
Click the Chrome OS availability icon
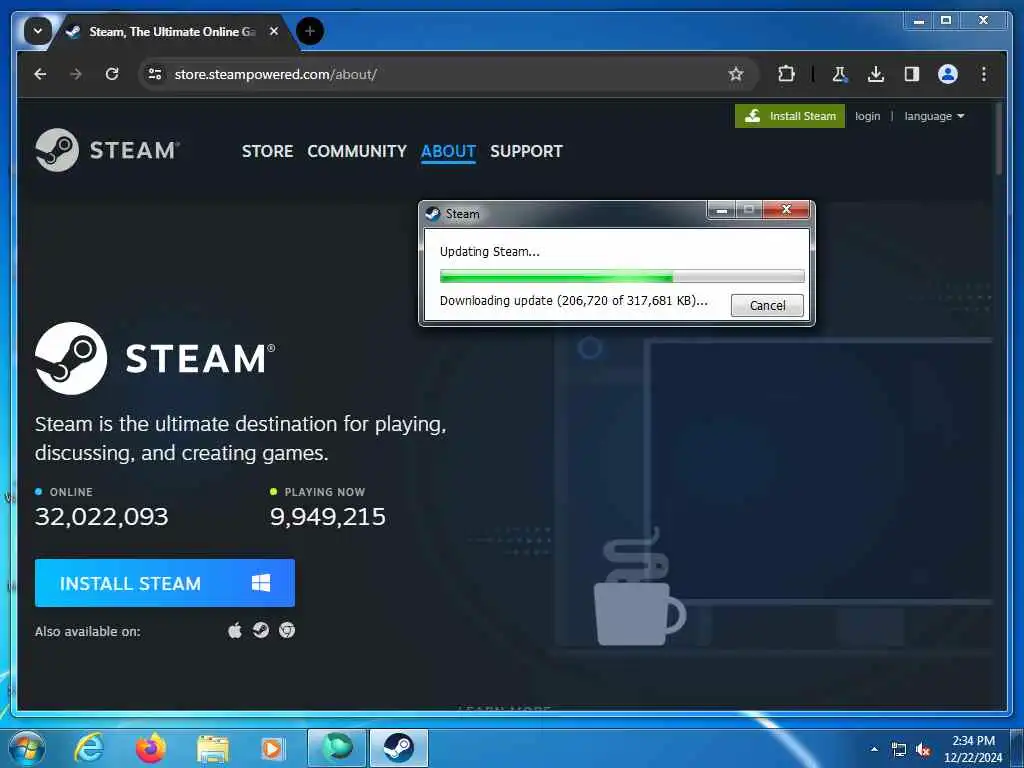point(287,630)
